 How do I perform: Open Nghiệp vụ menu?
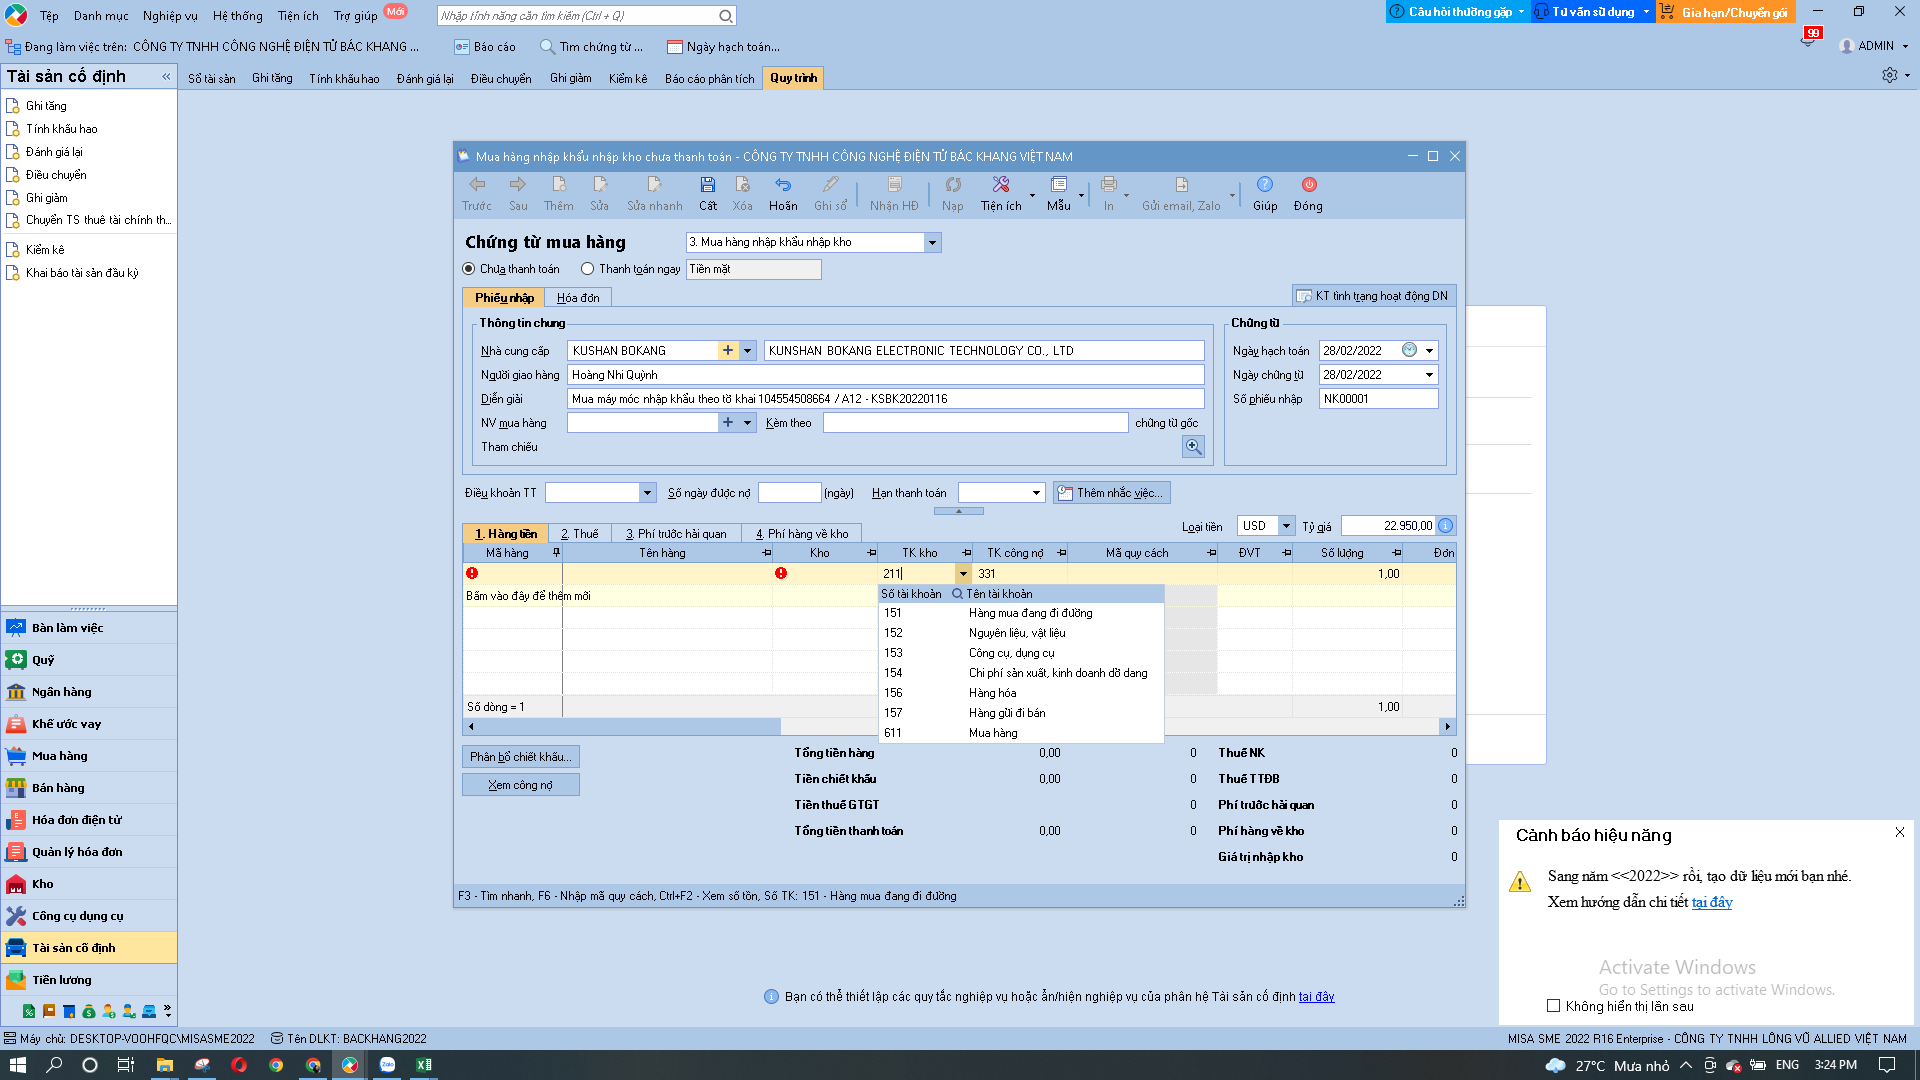[x=170, y=16]
